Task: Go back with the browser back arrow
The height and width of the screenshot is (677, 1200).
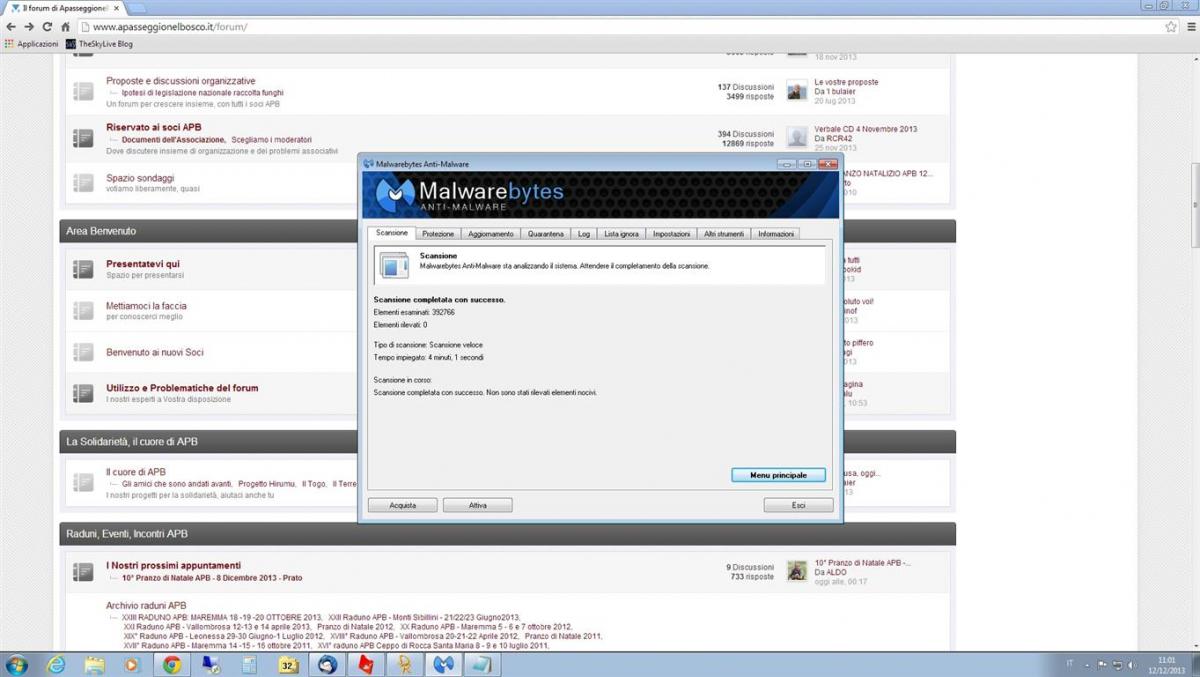Action: 11,27
